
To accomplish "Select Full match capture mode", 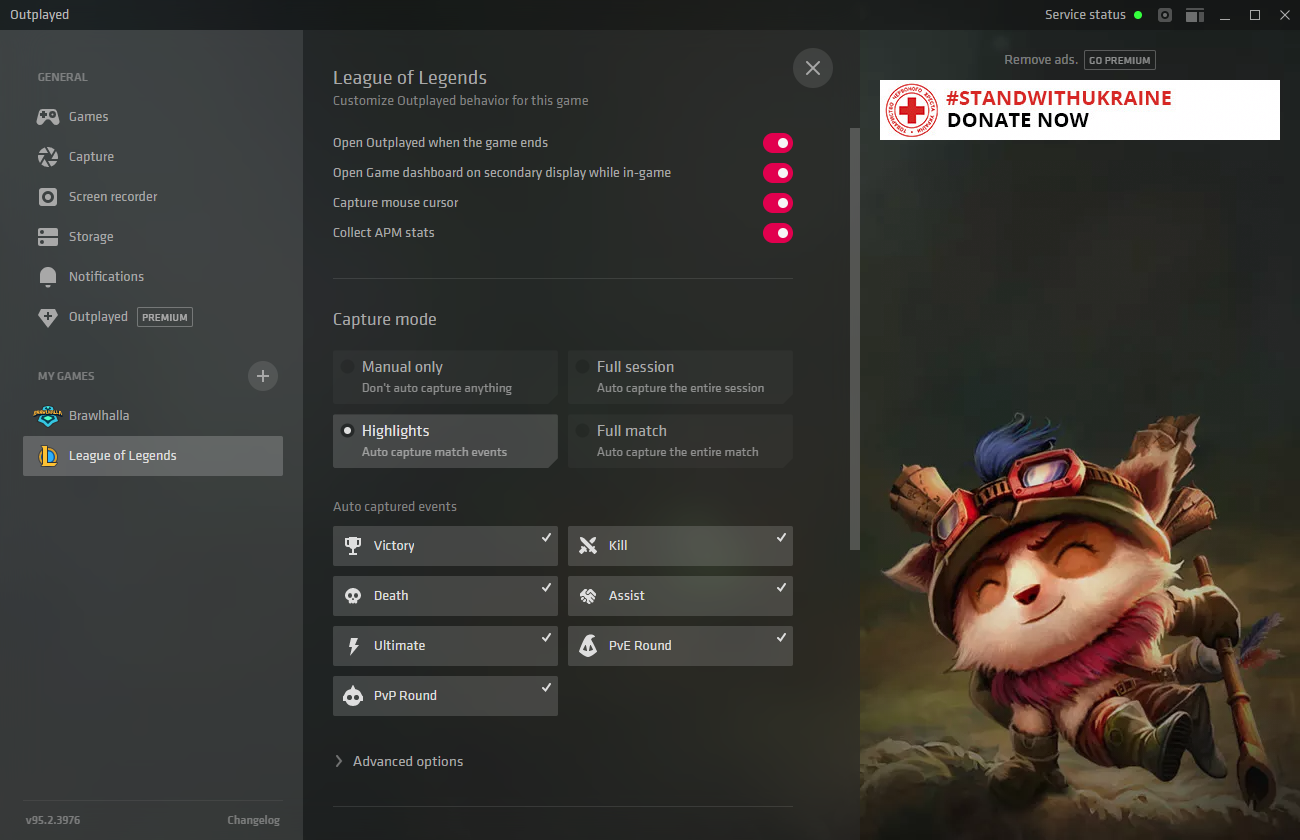I will [680, 441].
